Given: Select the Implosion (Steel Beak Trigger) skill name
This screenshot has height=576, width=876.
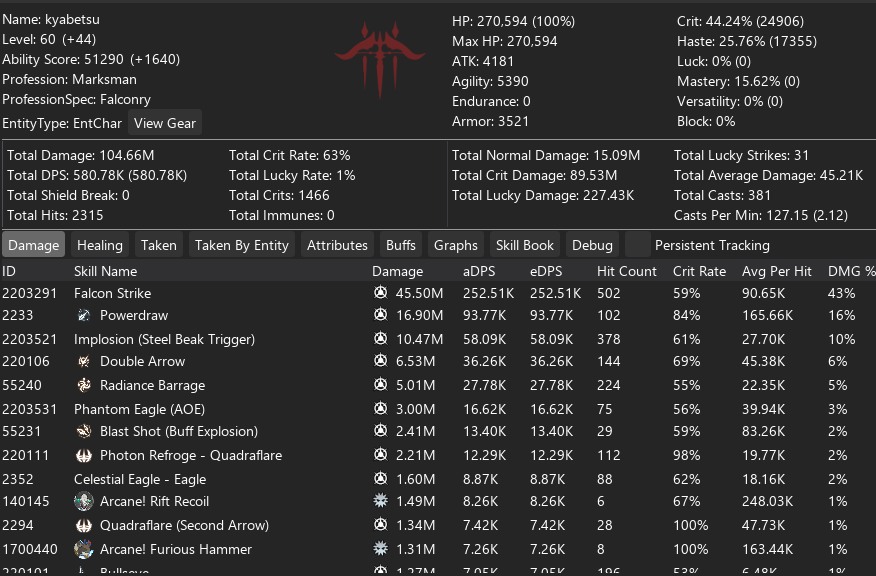Looking at the screenshot, I should point(164,339).
